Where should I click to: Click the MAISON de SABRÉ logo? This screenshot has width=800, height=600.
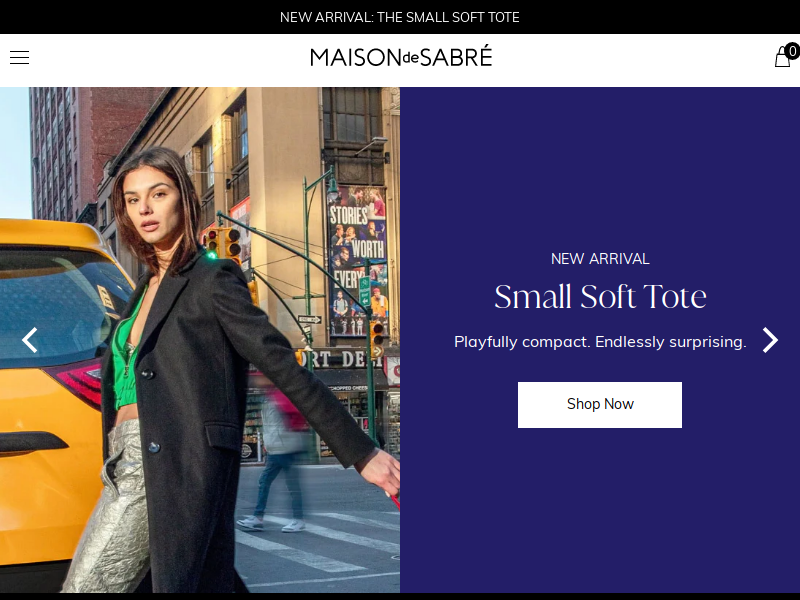(x=401, y=57)
